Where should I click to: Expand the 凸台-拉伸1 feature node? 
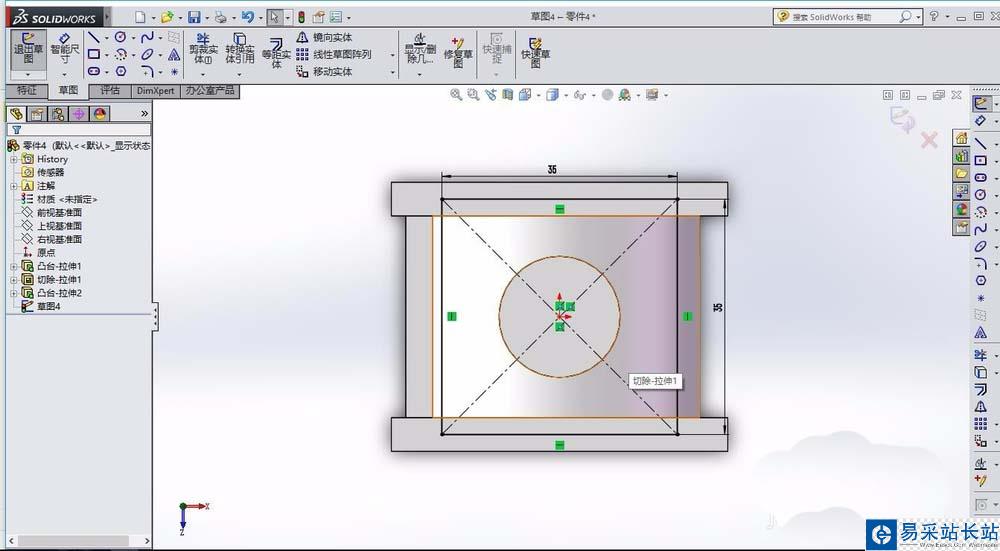tap(13, 267)
